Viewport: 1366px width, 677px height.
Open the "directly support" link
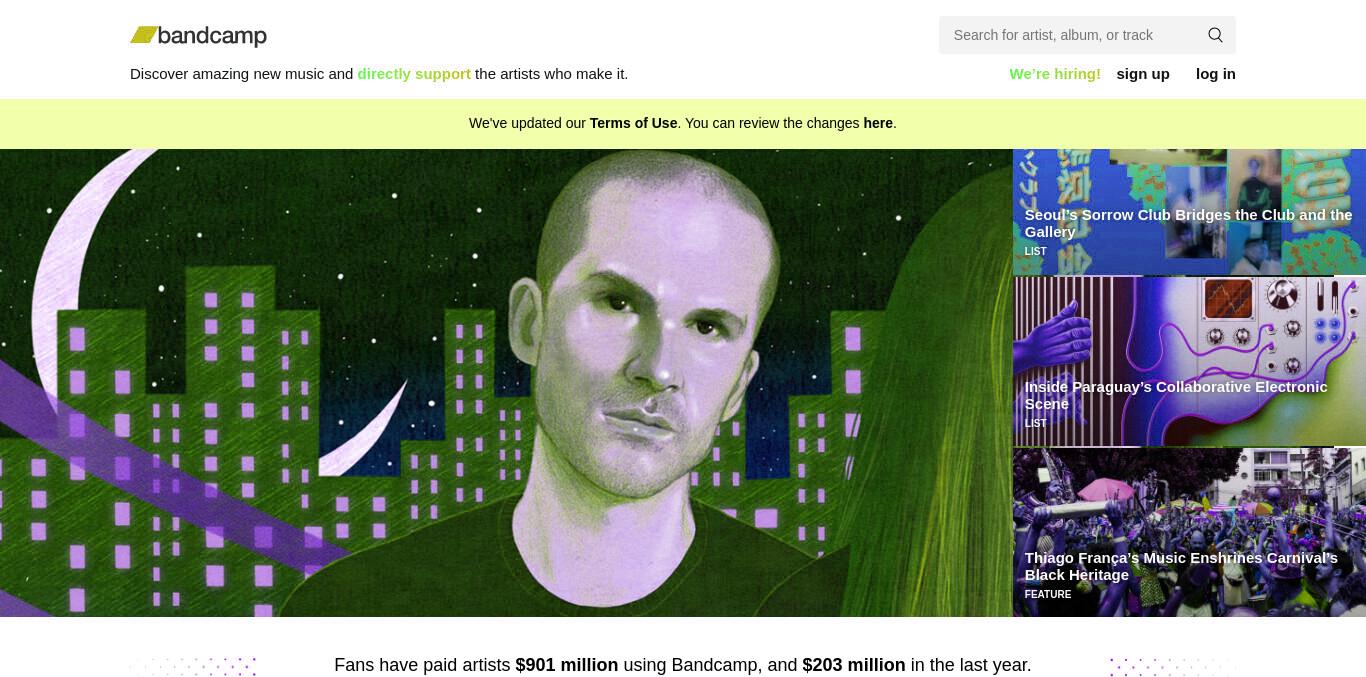point(414,74)
